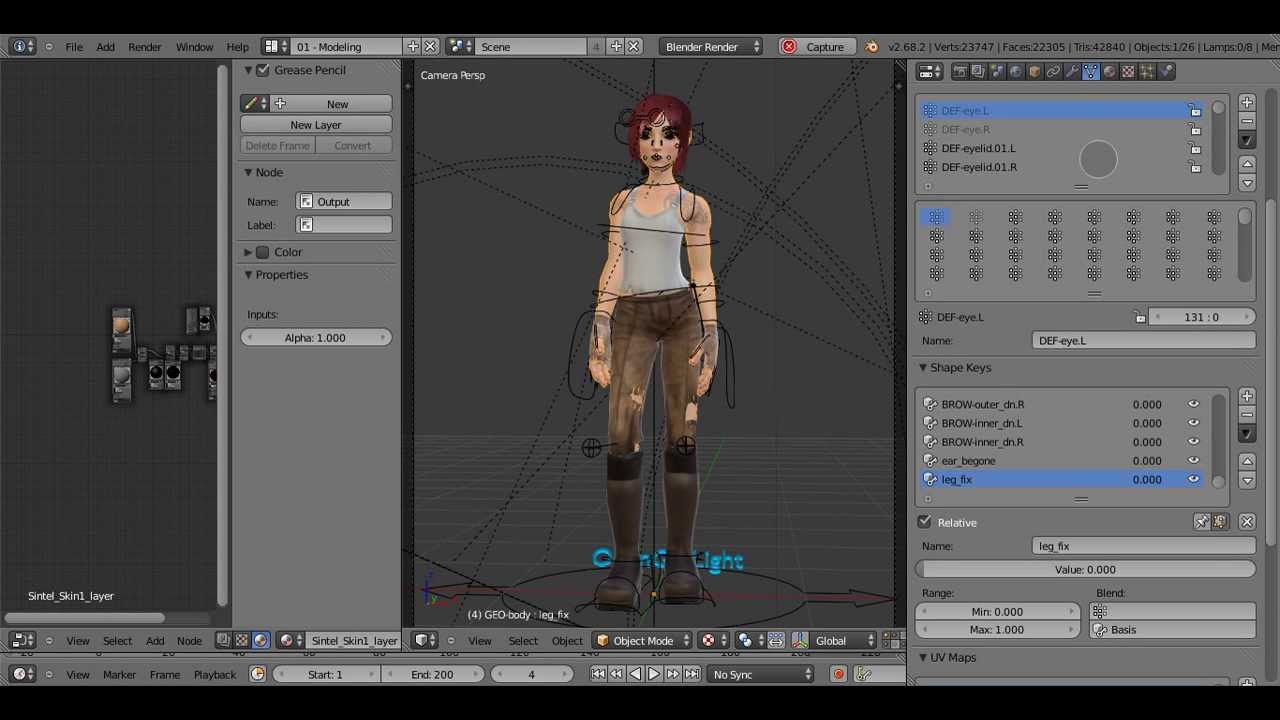The image size is (1280, 720).
Task: Toggle the Color panel checkbox
Action: [263, 252]
